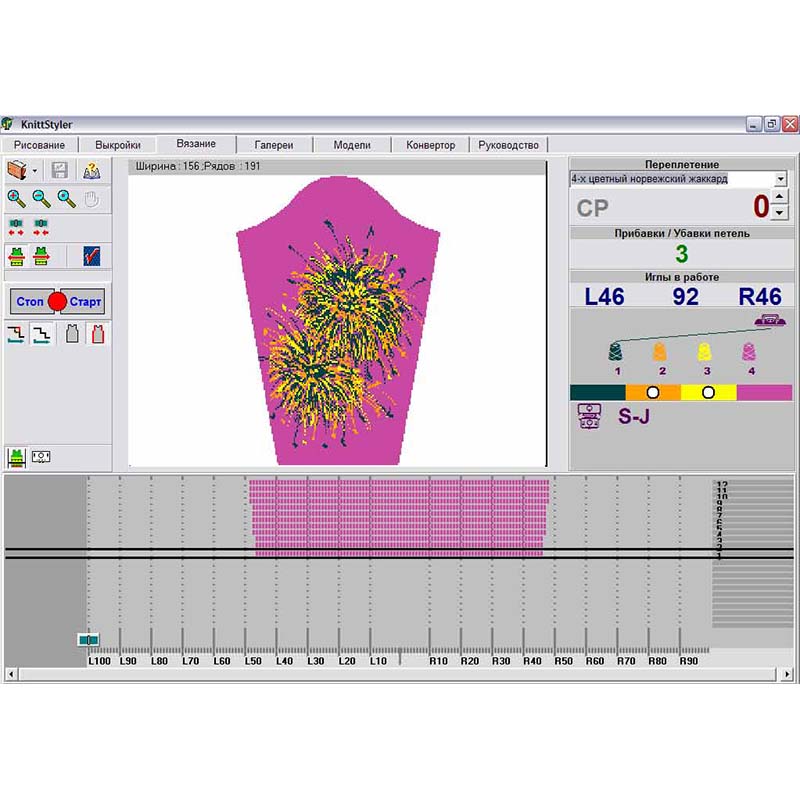The height and width of the screenshot is (800, 800).
Task: Click green garment with right arrow icon
Action: (x=41, y=256)
